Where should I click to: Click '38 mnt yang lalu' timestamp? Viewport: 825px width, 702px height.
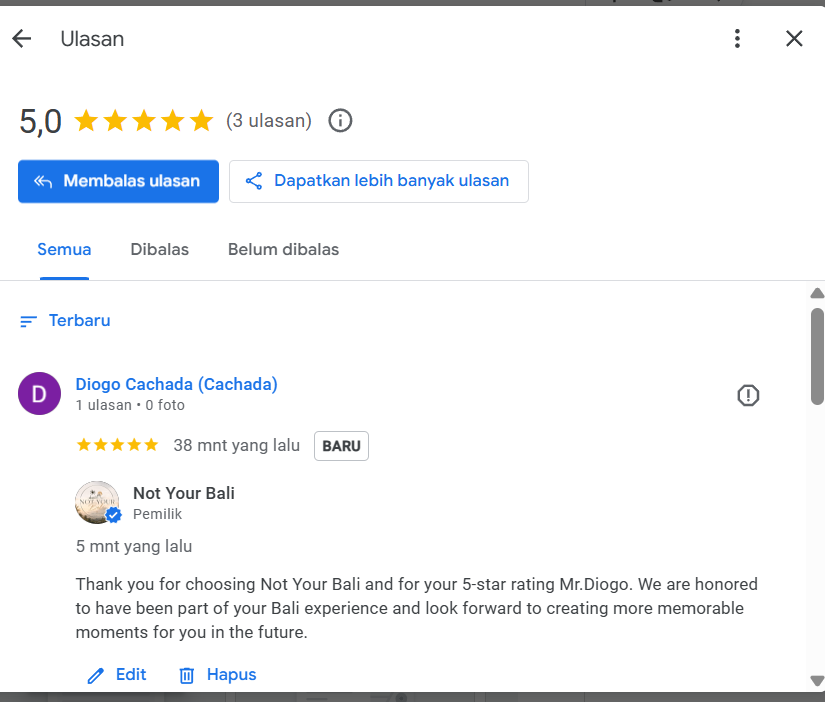(237, 445)
